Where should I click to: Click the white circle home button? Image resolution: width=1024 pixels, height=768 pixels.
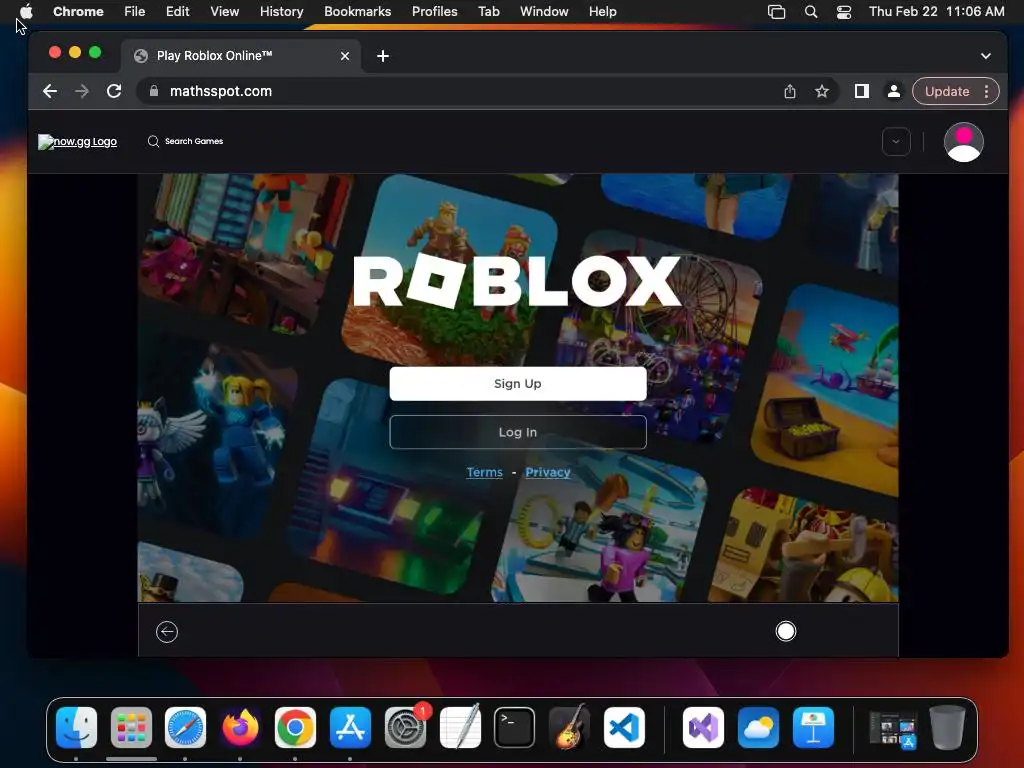786,631
